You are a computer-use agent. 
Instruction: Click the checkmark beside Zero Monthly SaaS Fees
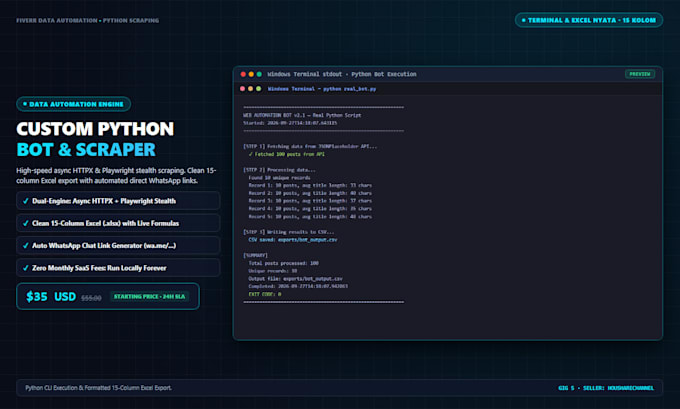click(26, 268)
